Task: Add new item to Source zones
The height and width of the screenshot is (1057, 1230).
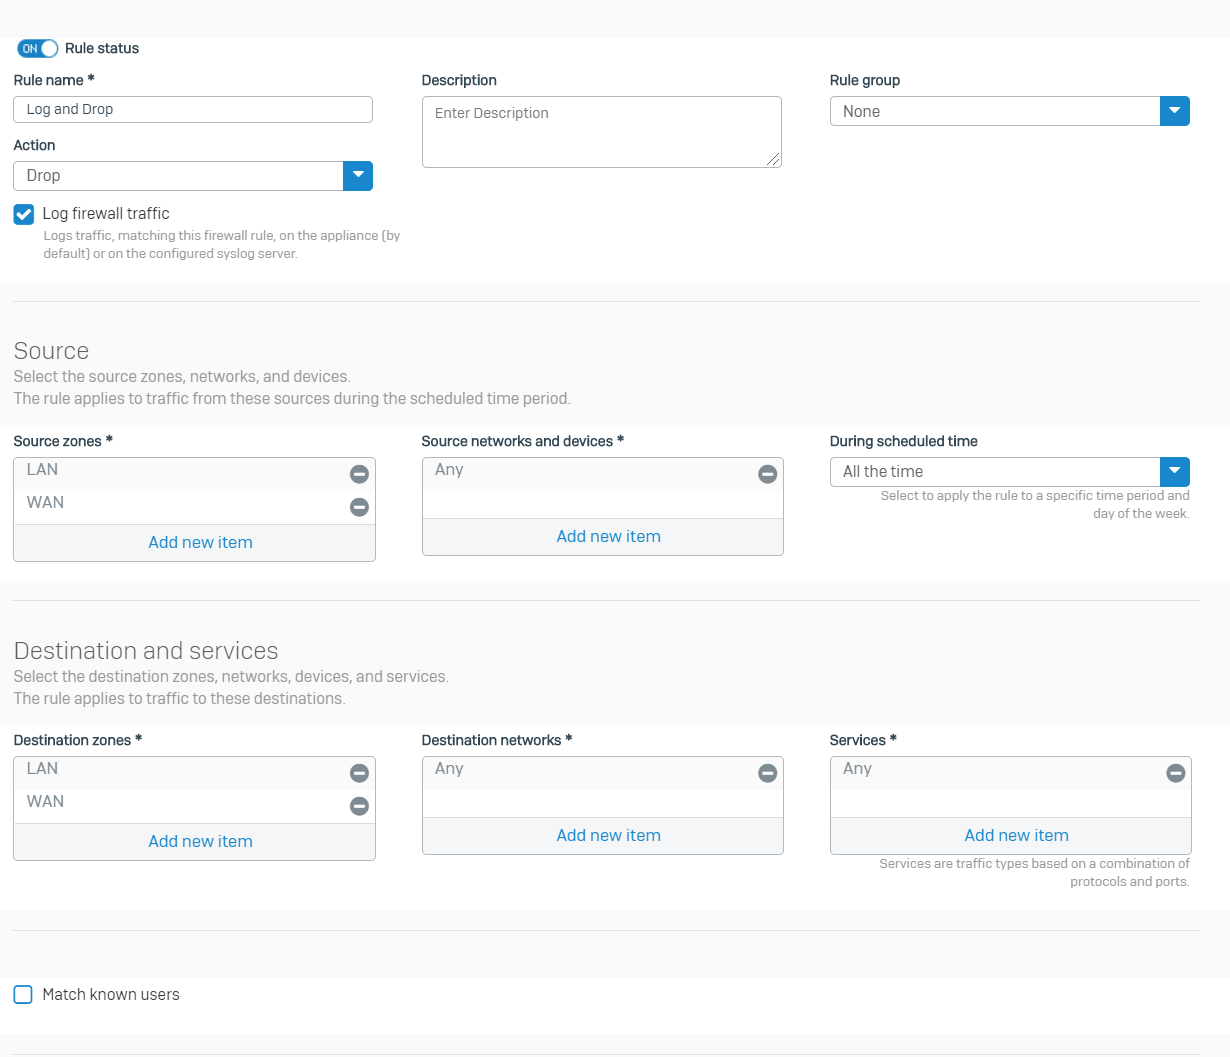Action: point(200,542)
